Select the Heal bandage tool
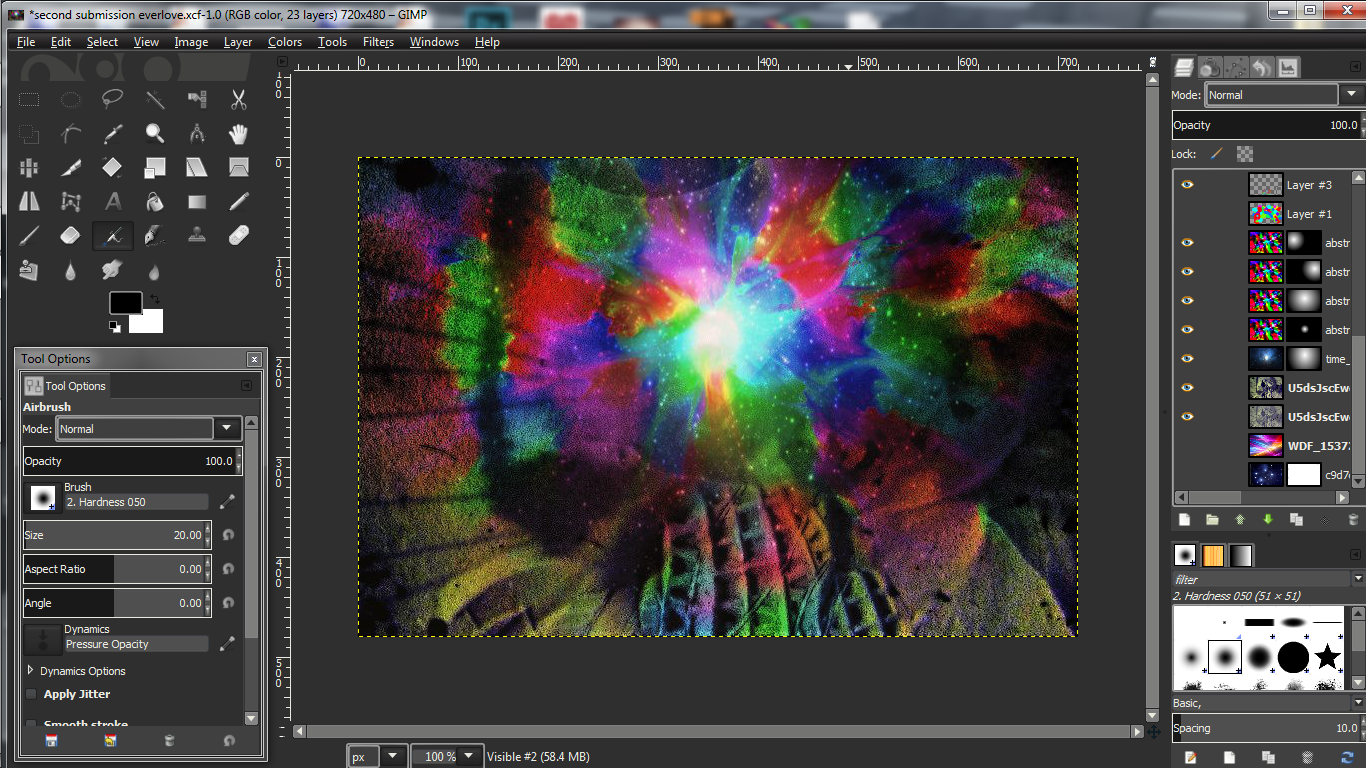 (238, 236)
